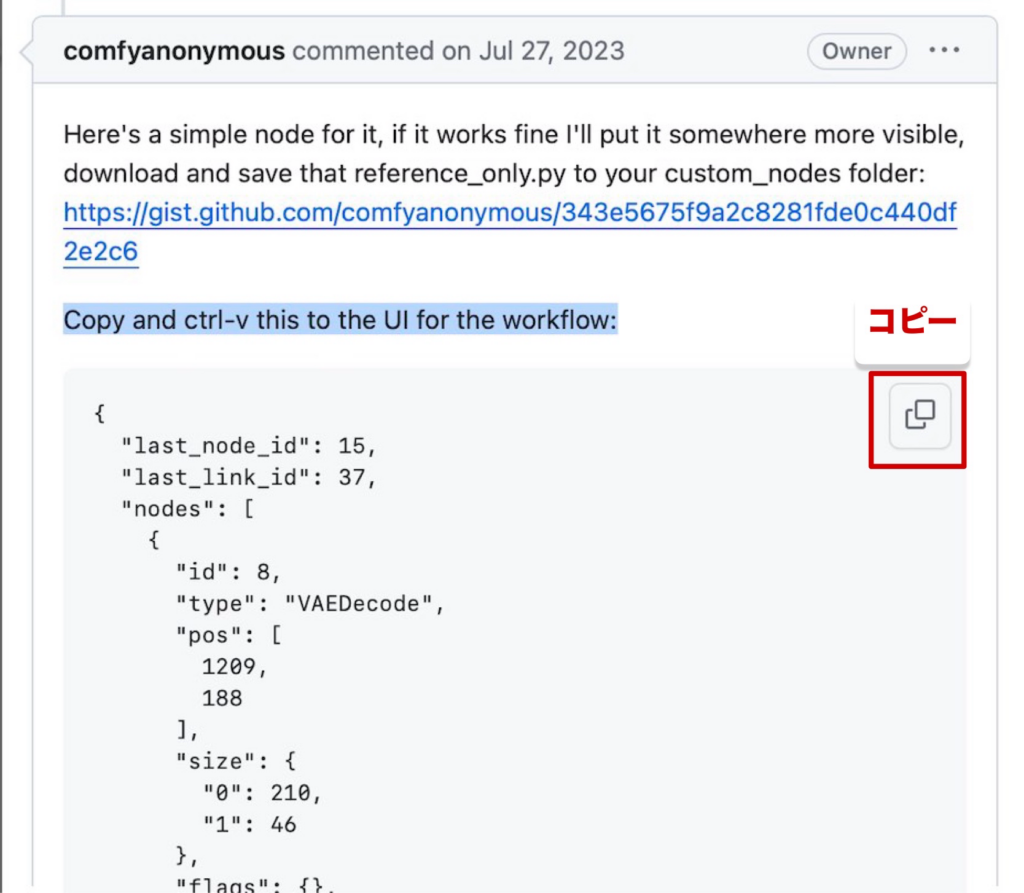Click the "pos": [ code line
Screen dimensions: 1024x893
229,636
